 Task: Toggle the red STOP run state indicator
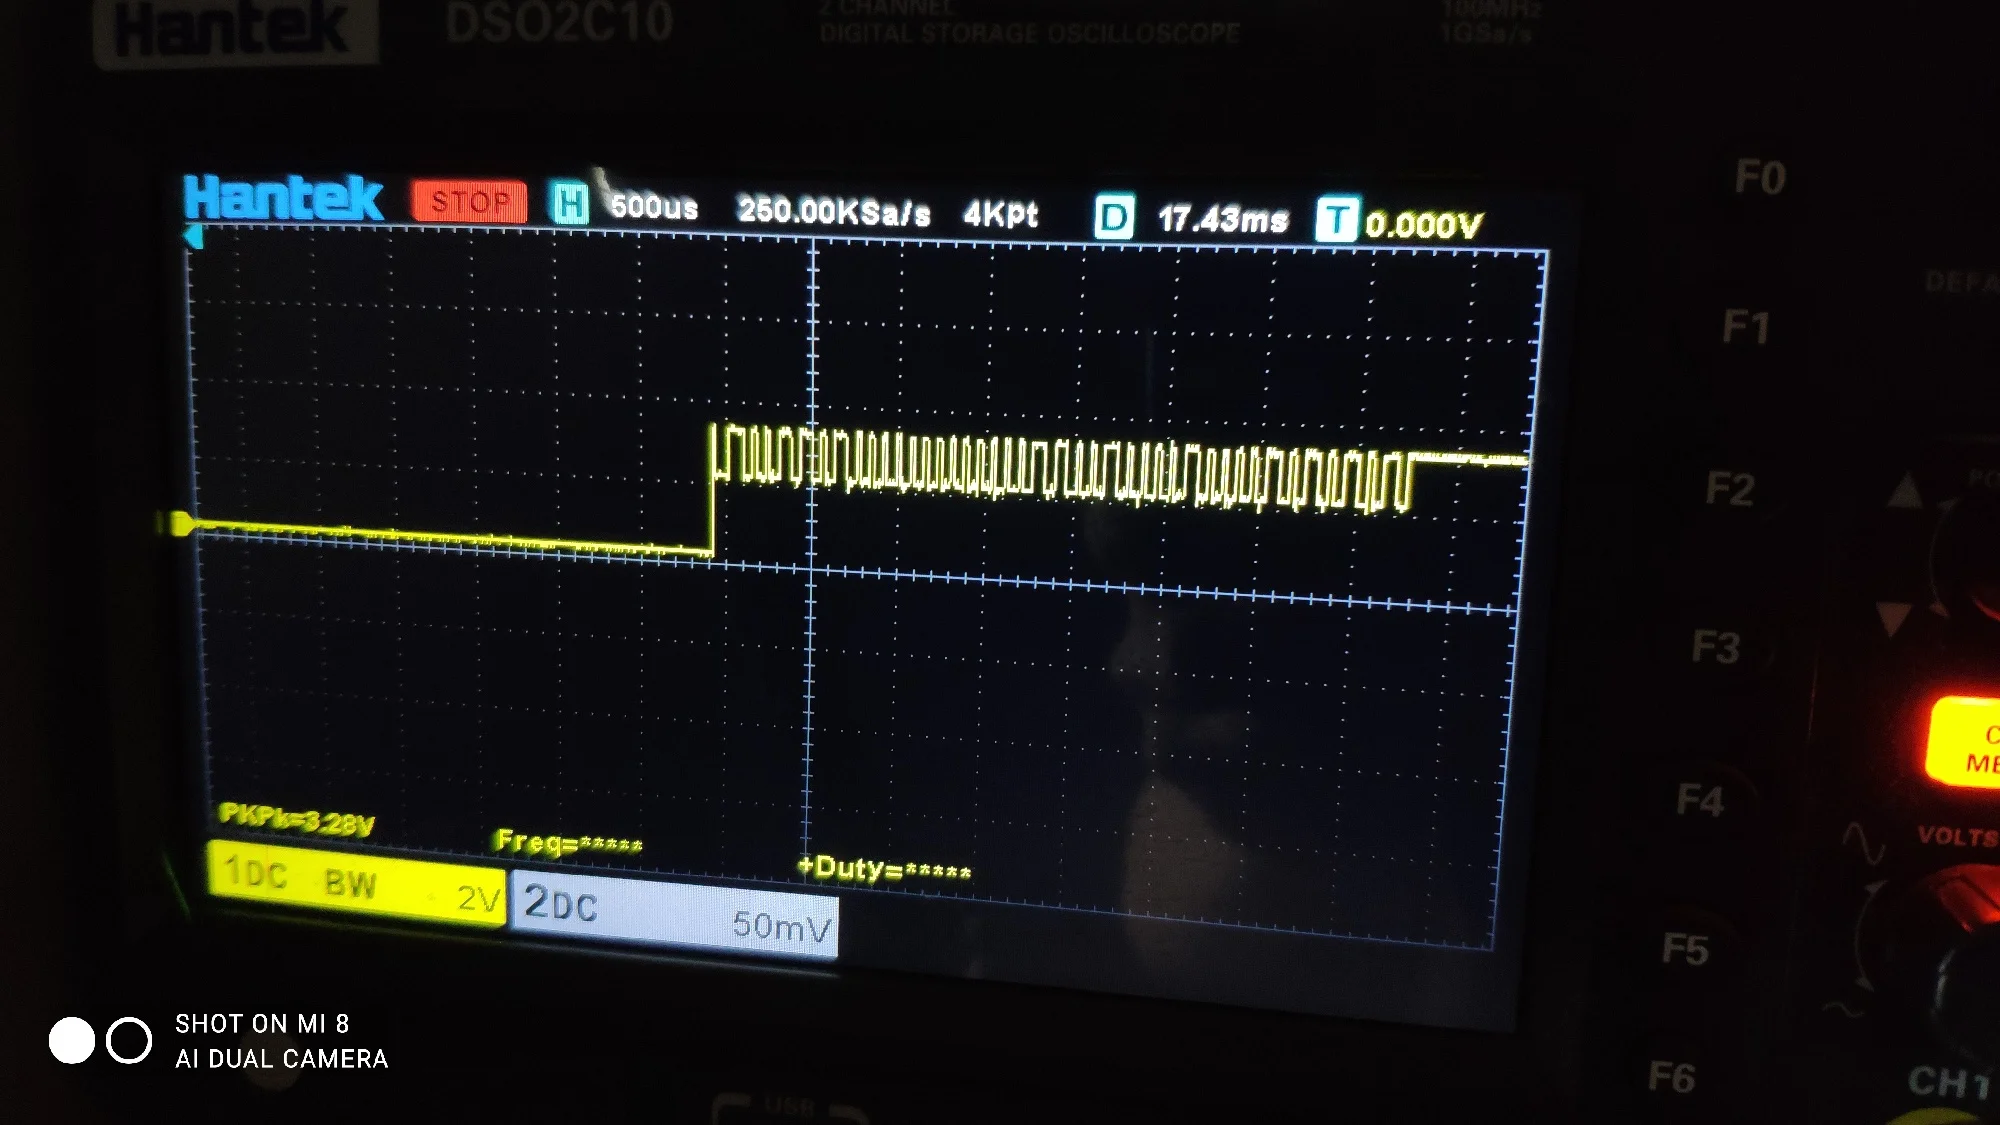469,202
